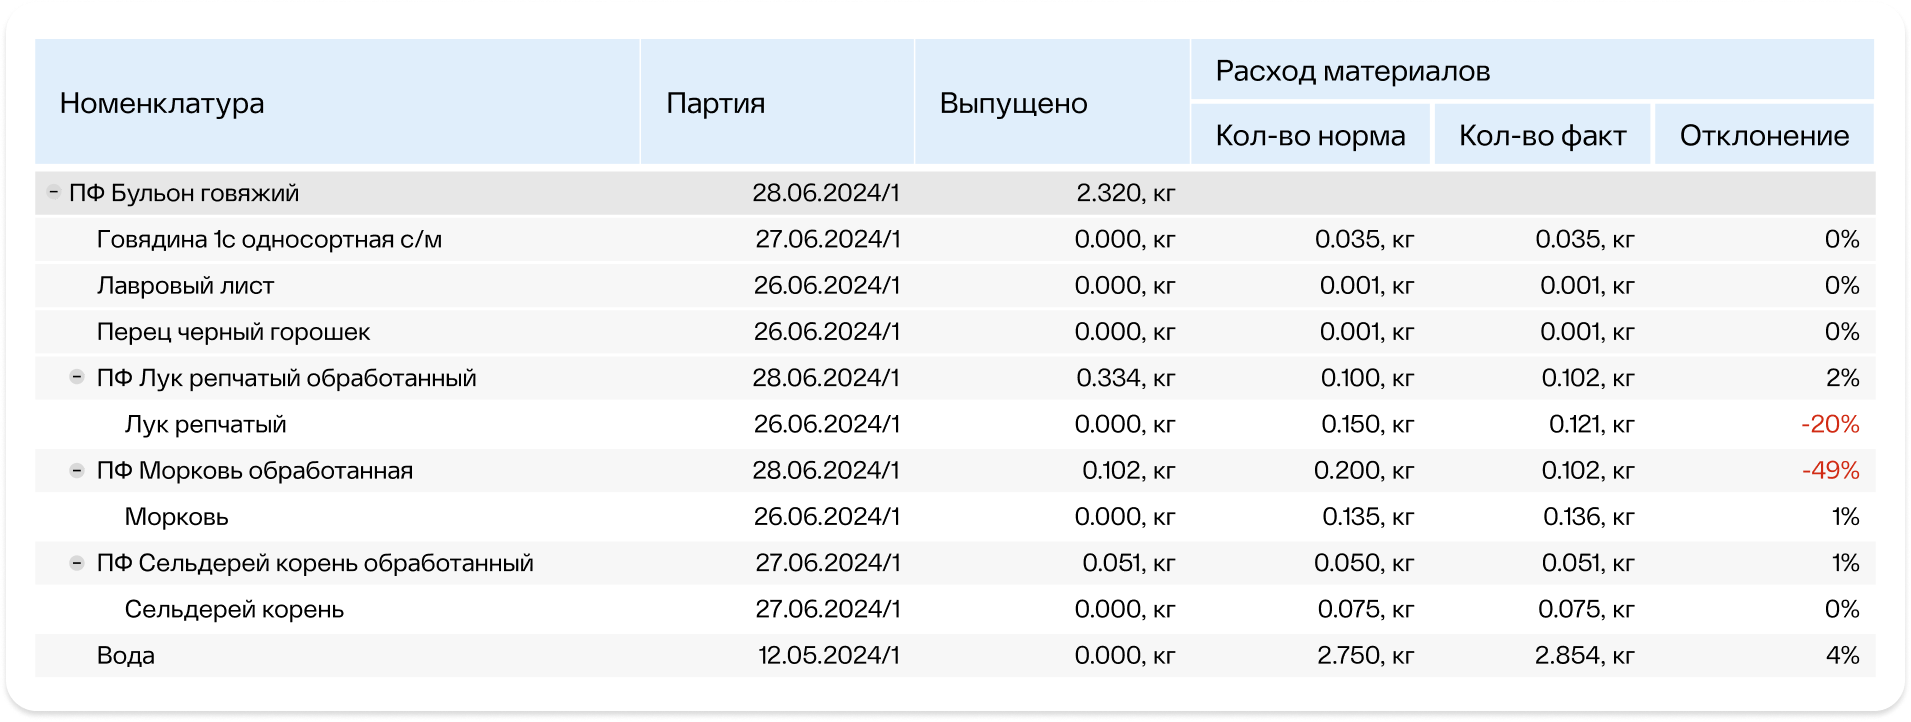The image size is (1911, 722).
Task: Select the Морковь child row
Action: tap(955, 516)
